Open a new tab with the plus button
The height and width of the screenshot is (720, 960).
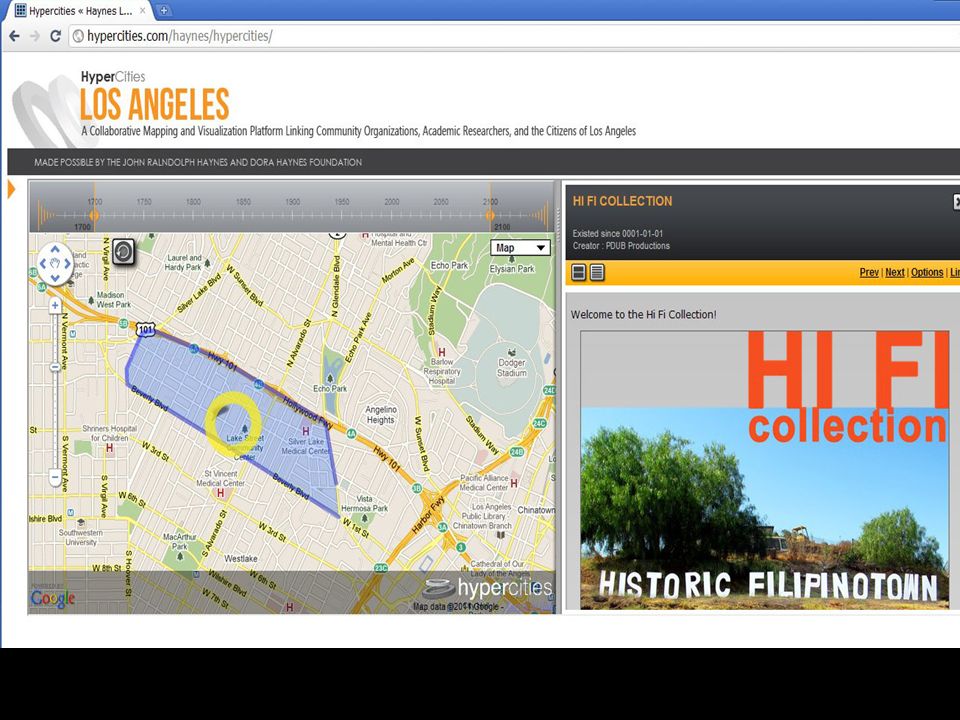tap(163, 10)
